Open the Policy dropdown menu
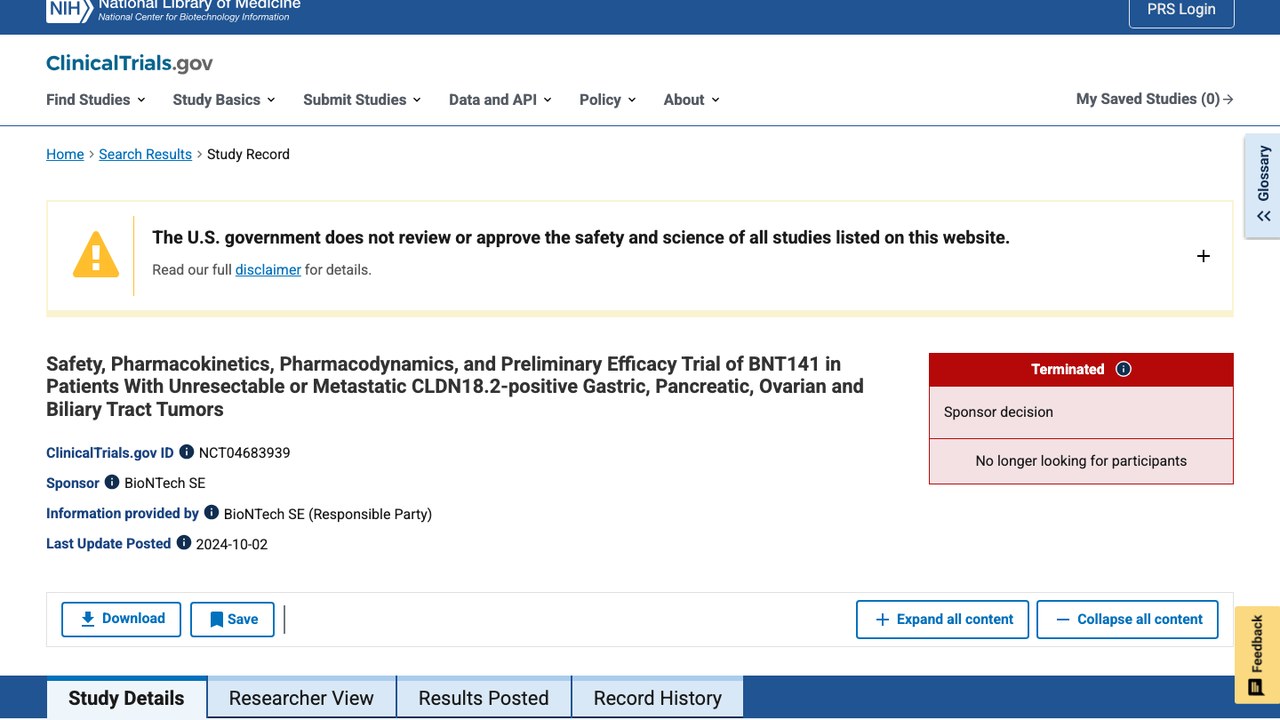The image size is (1280, 720). coord(608,99)
